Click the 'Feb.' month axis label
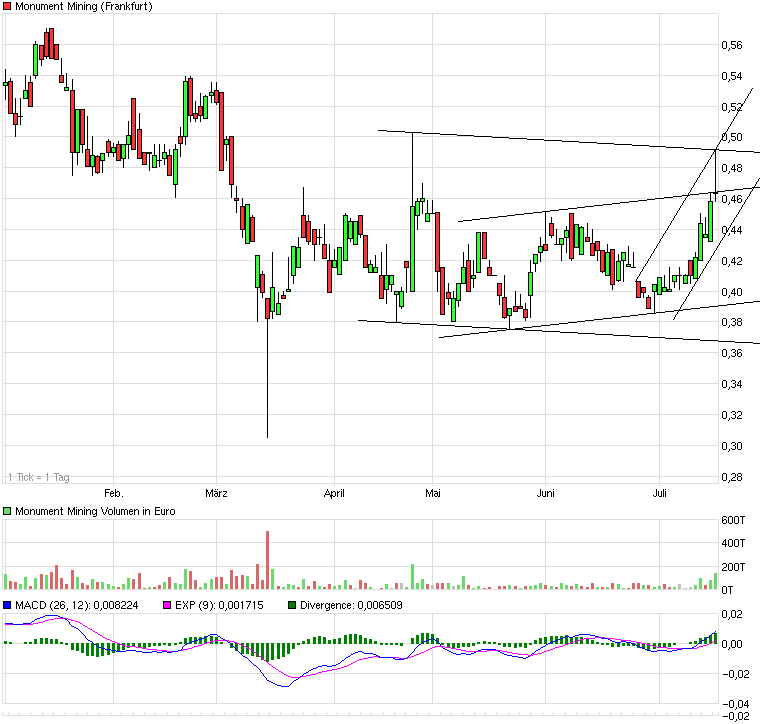760x724 pixels. point(114,493)
